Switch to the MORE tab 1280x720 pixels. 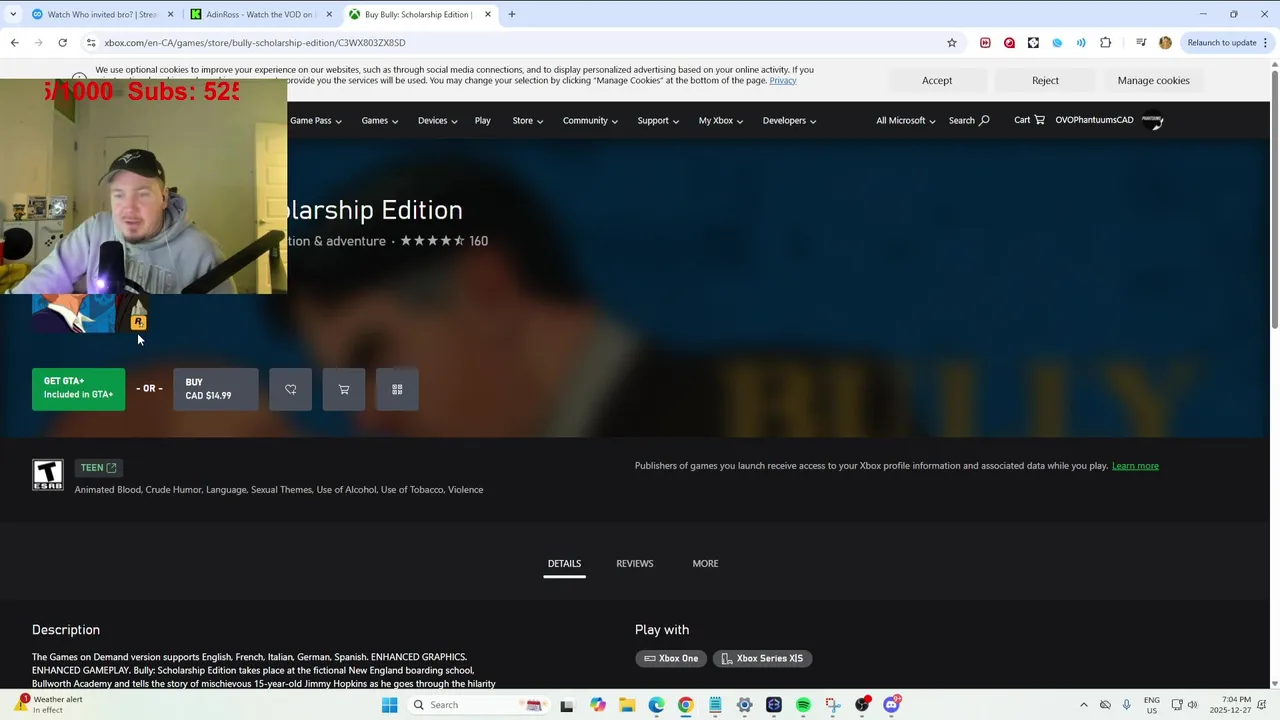[x=705, y=564]
